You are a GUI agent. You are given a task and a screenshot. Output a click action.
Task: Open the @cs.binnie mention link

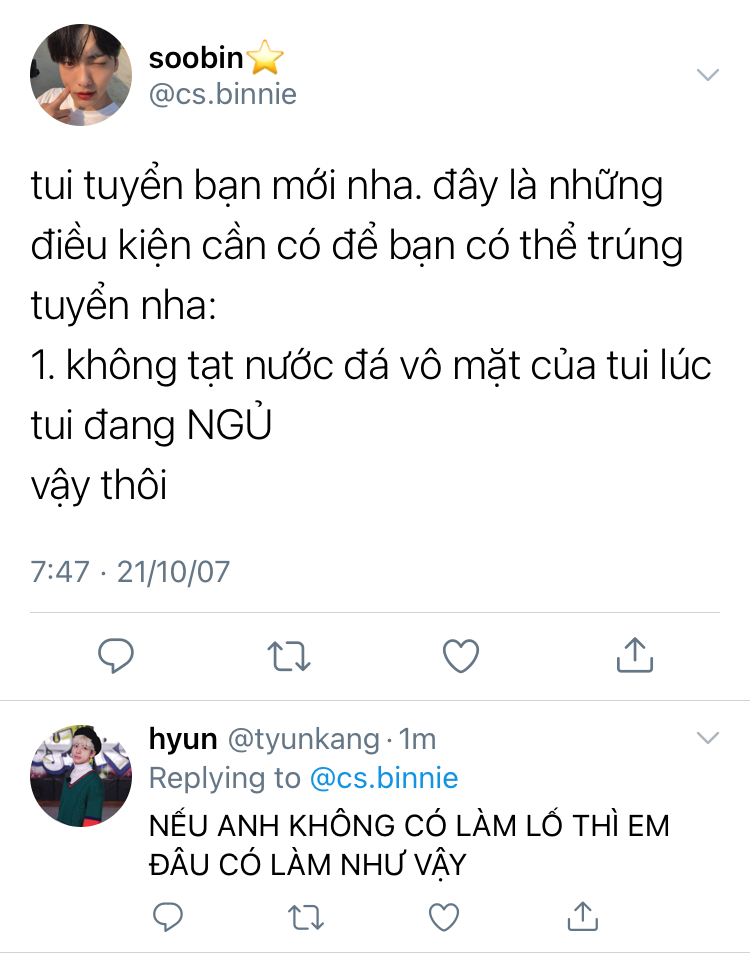click(x=384, y=778)
